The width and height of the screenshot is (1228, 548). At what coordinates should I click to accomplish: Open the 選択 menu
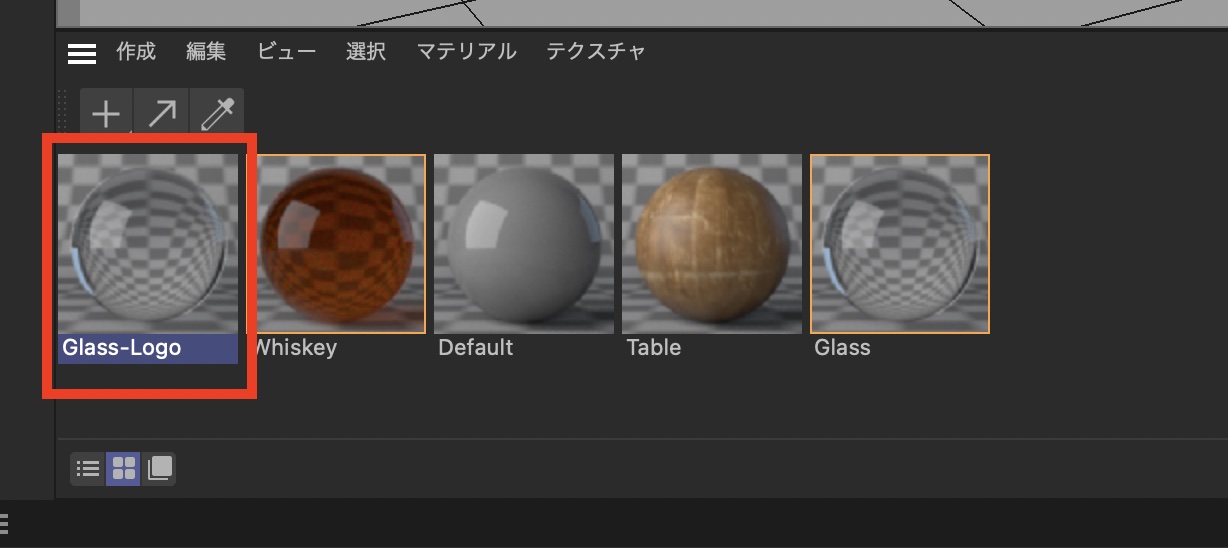[x=366, y=52]
